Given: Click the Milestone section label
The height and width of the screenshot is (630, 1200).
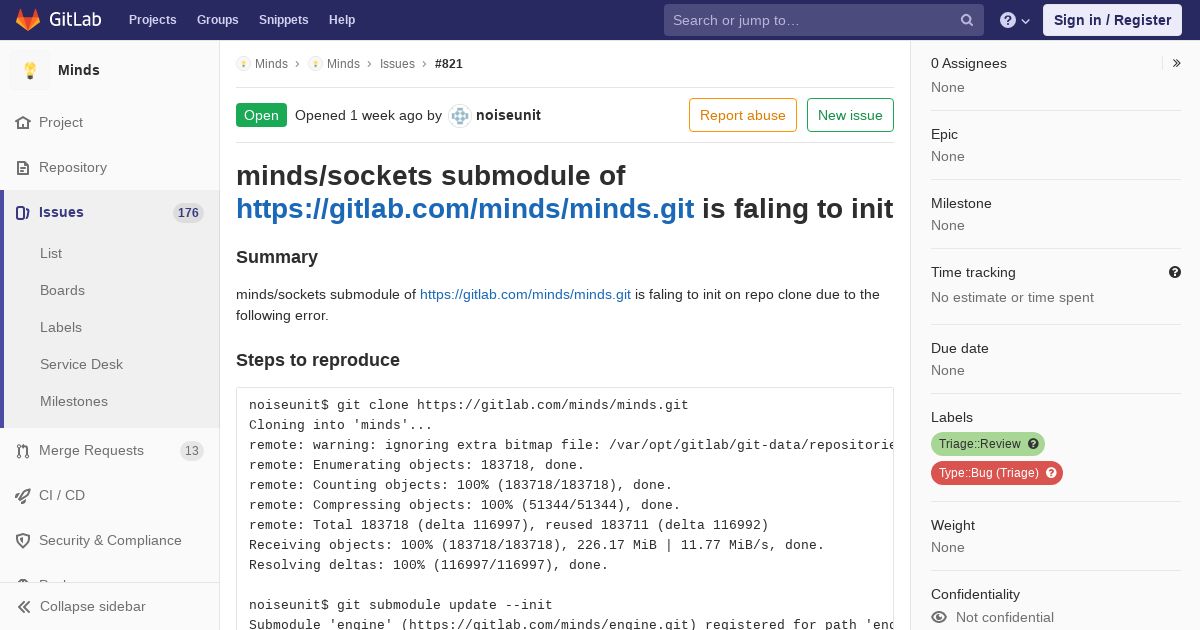Looking at the screenshot, I should pyautogui.click(x=961, y=204).
